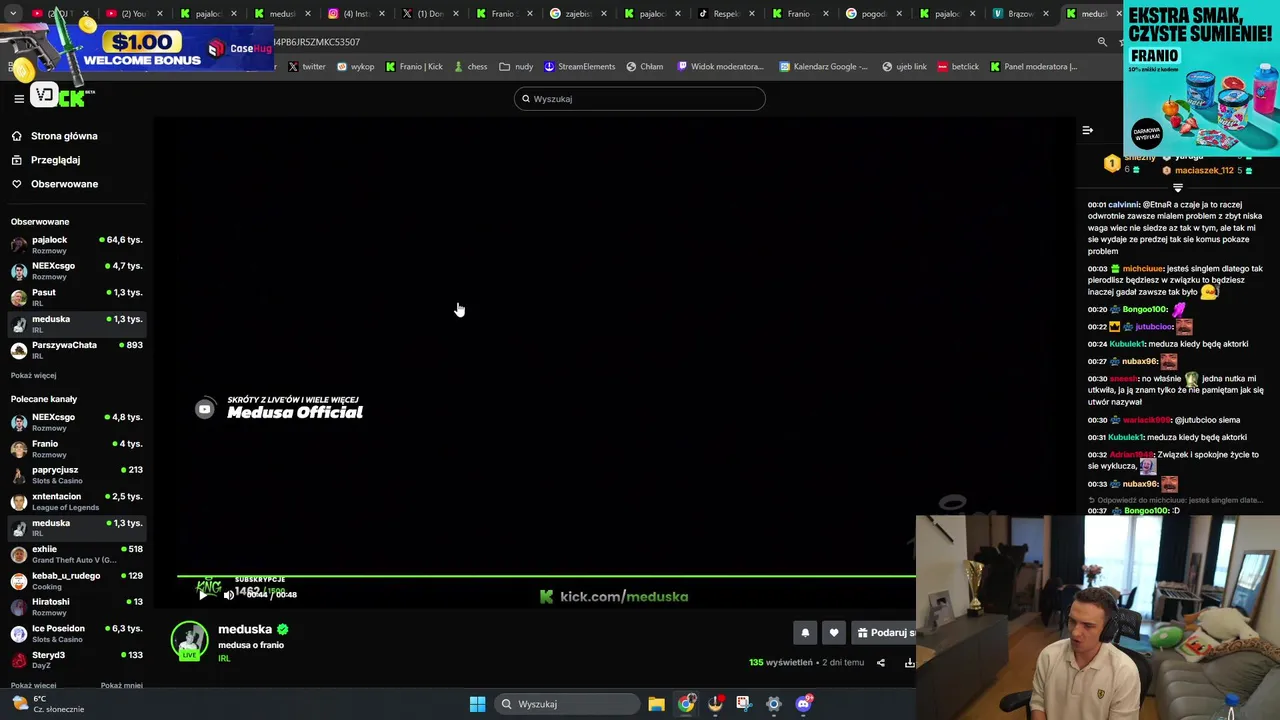
Task: Share the clip via the share icon
Action: 881,662
